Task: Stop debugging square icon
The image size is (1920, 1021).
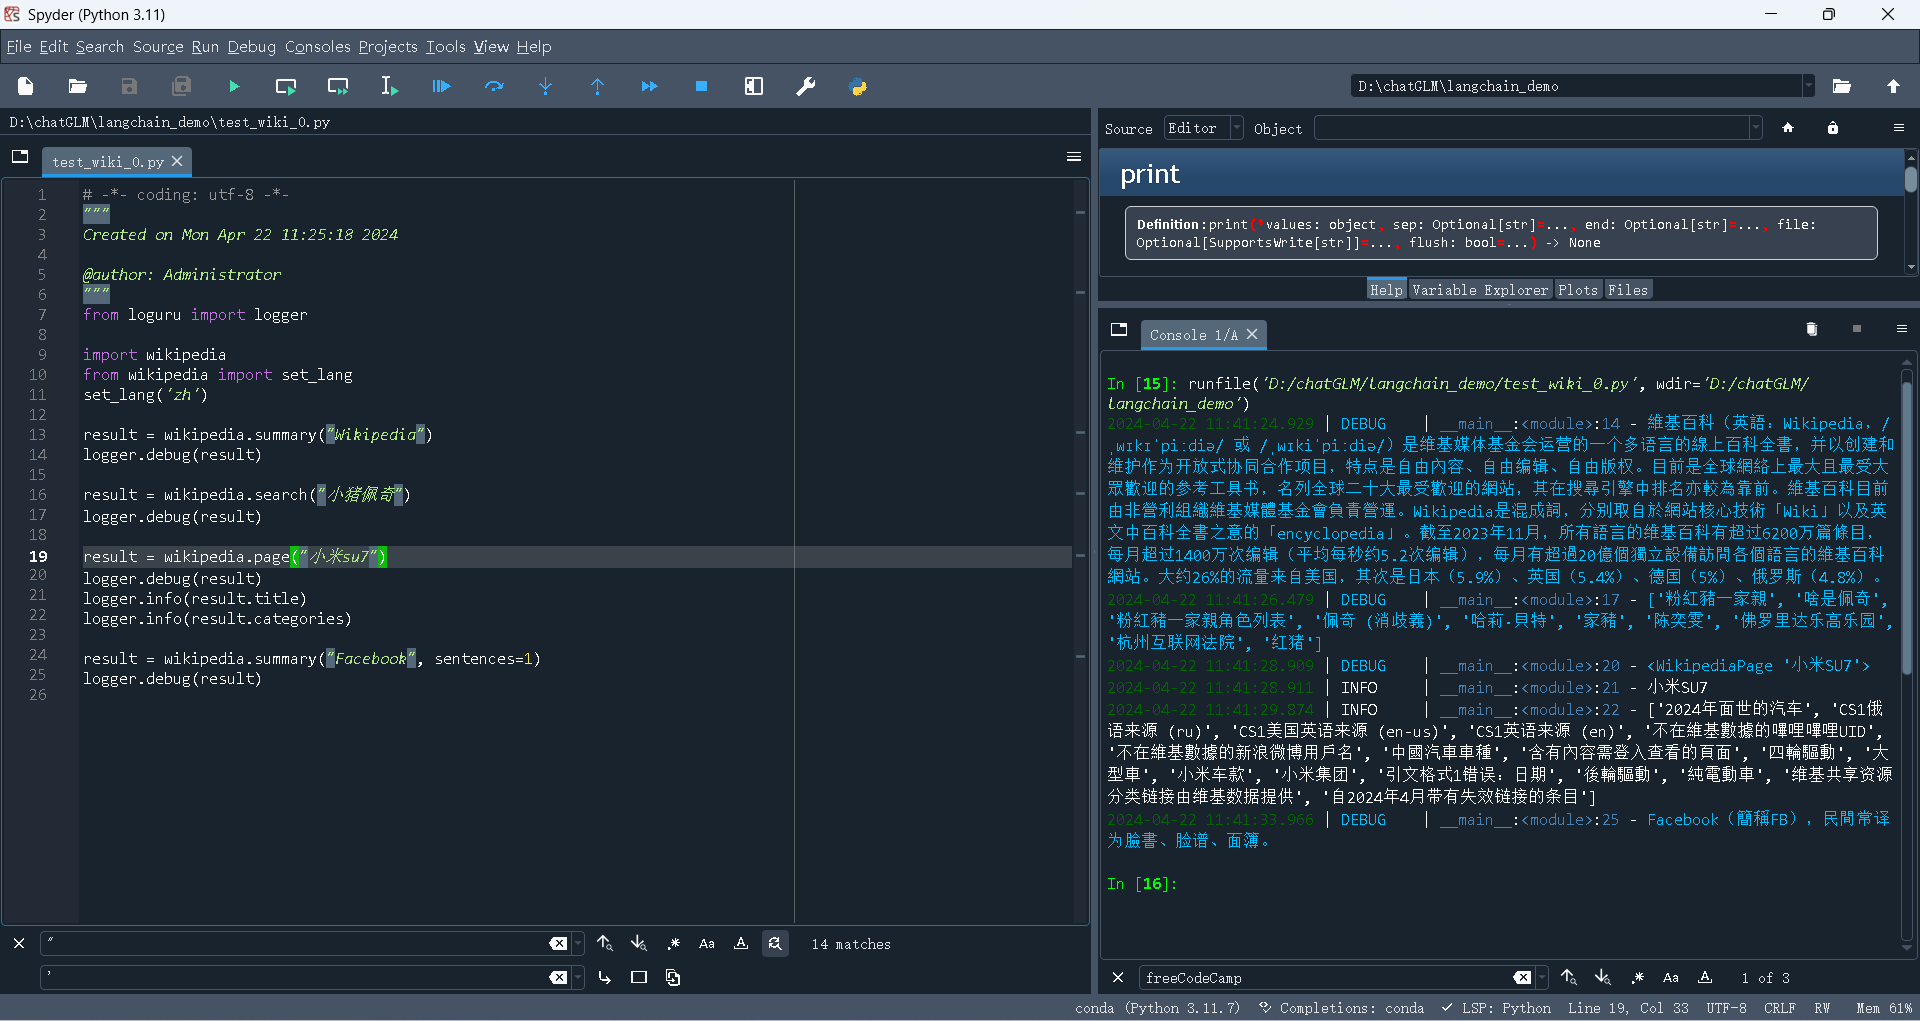Action: (x=702, y=87)
